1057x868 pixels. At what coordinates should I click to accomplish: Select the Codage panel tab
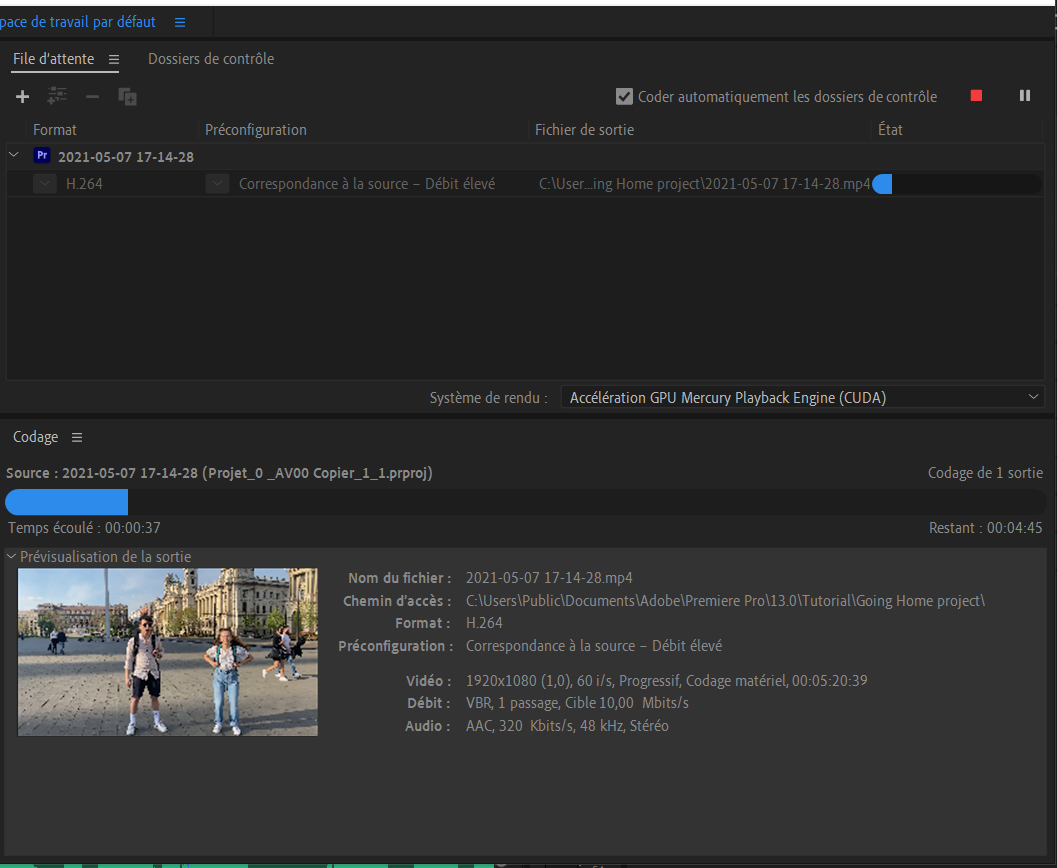click(36, 437)
